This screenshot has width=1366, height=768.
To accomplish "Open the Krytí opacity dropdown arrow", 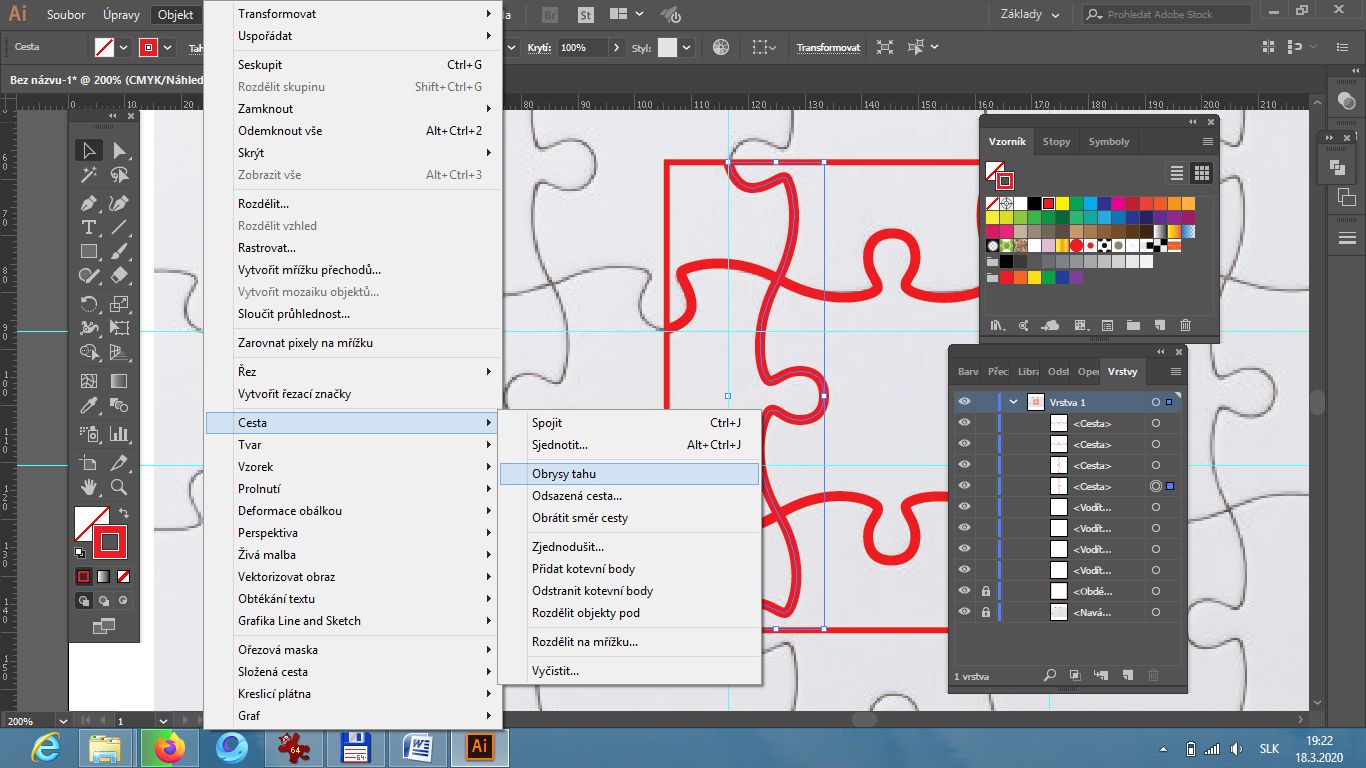I will click(615, 48).
